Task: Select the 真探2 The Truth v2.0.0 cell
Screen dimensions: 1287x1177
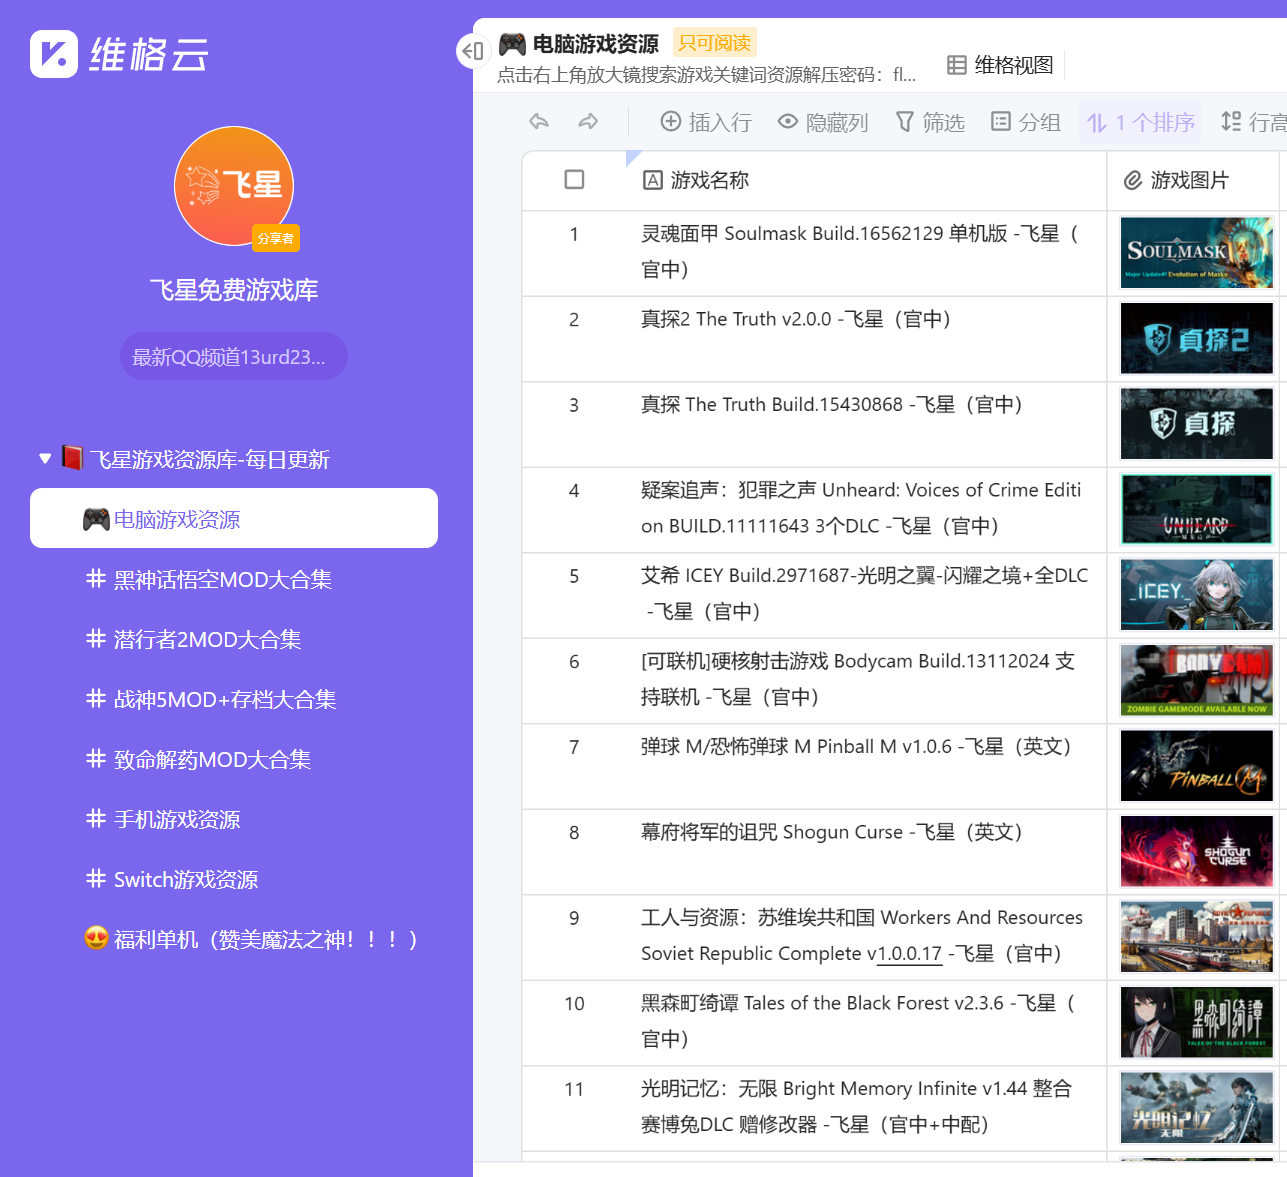Action: [866, 339]
